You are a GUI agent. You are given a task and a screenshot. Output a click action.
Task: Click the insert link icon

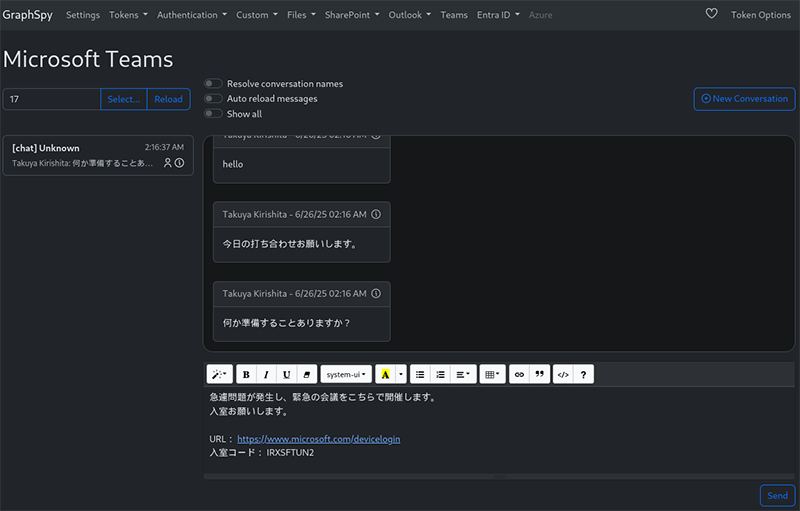coord(519,374)
